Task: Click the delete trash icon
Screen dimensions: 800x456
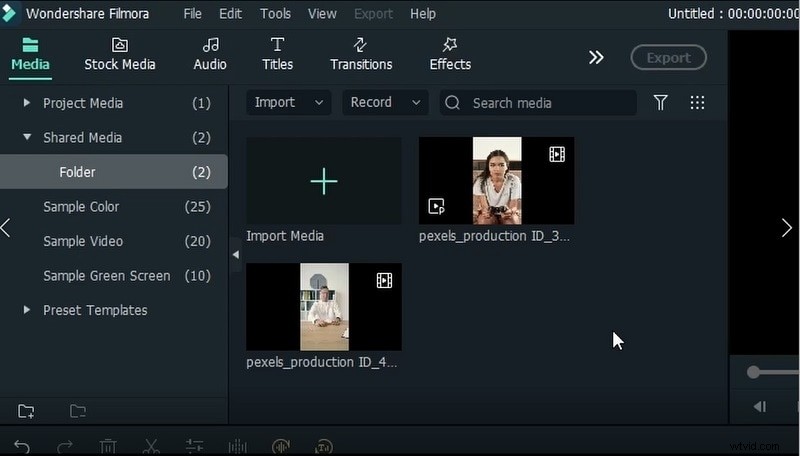Action: 108,447
